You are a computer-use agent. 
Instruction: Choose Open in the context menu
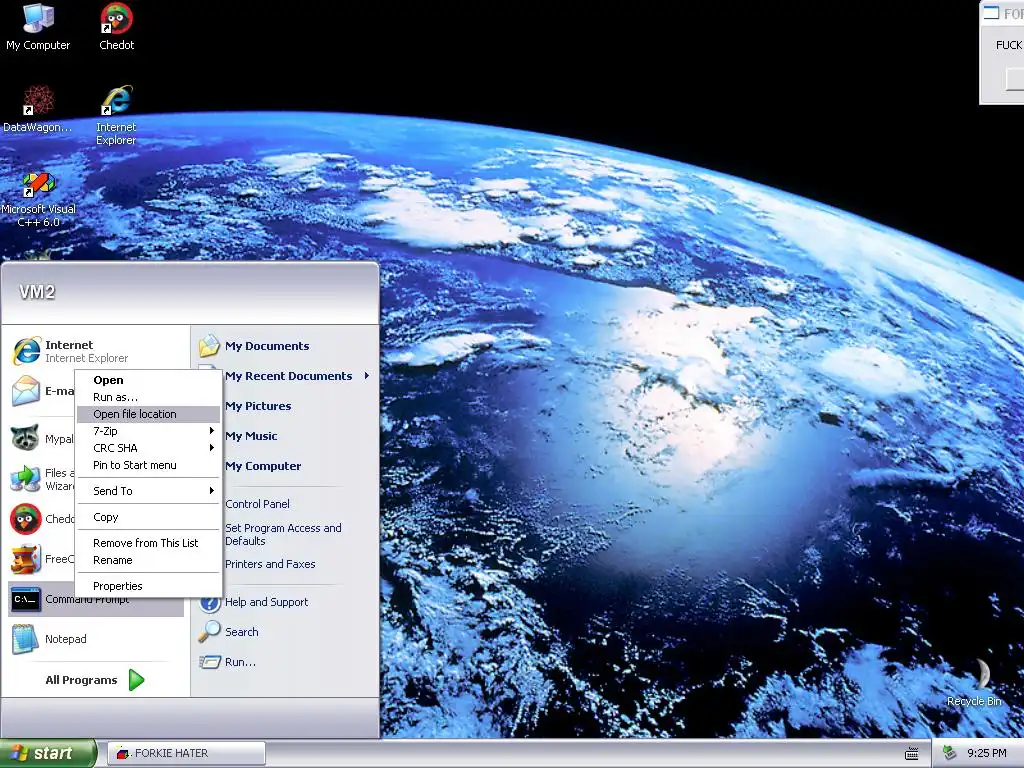(x=148, y=380)
